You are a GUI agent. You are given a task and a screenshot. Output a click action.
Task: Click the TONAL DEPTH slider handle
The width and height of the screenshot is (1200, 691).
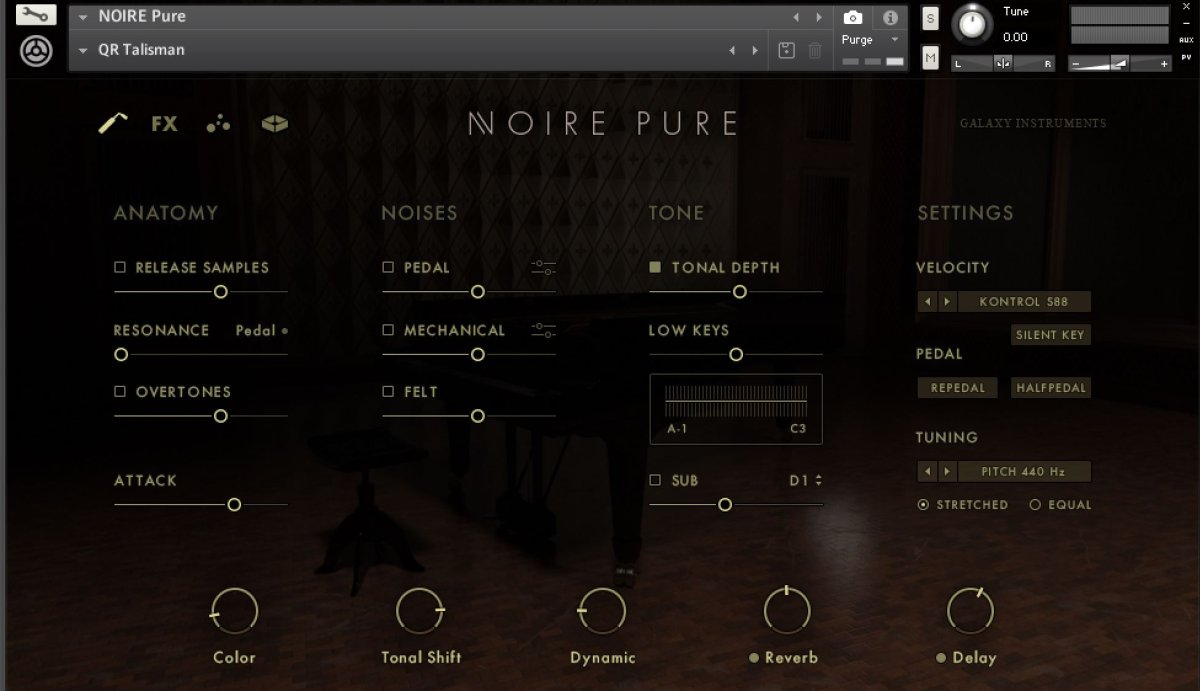(740, 292)
